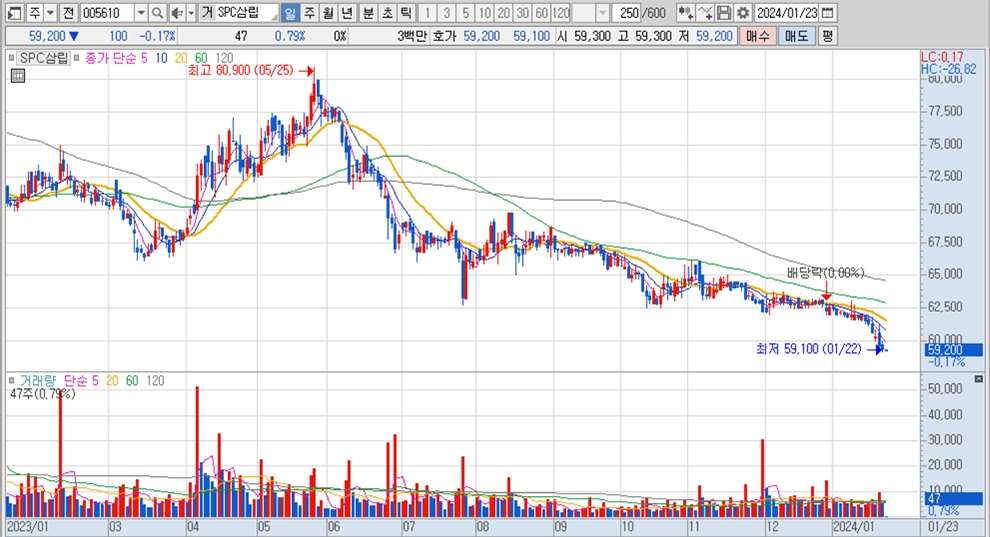Open the dropdown next to 주 button
The height and width of the screenshot is (537, 990).
(x=50, y=13)
